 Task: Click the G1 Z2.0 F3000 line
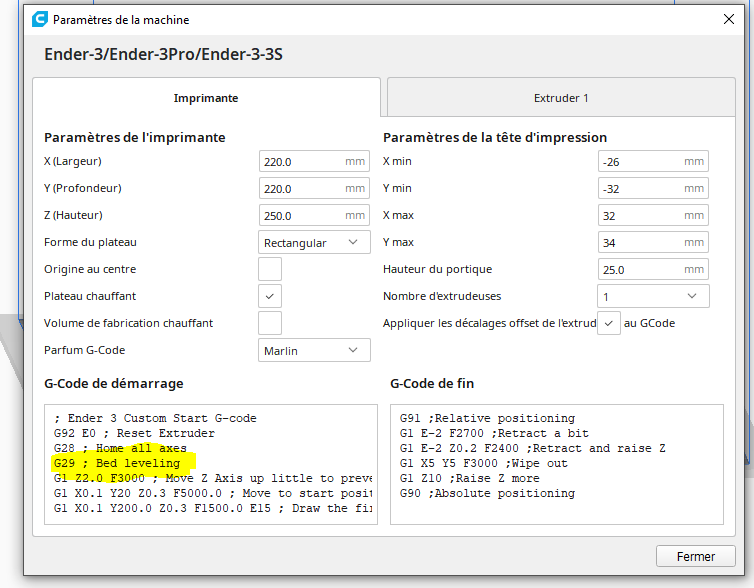point(213,478)
